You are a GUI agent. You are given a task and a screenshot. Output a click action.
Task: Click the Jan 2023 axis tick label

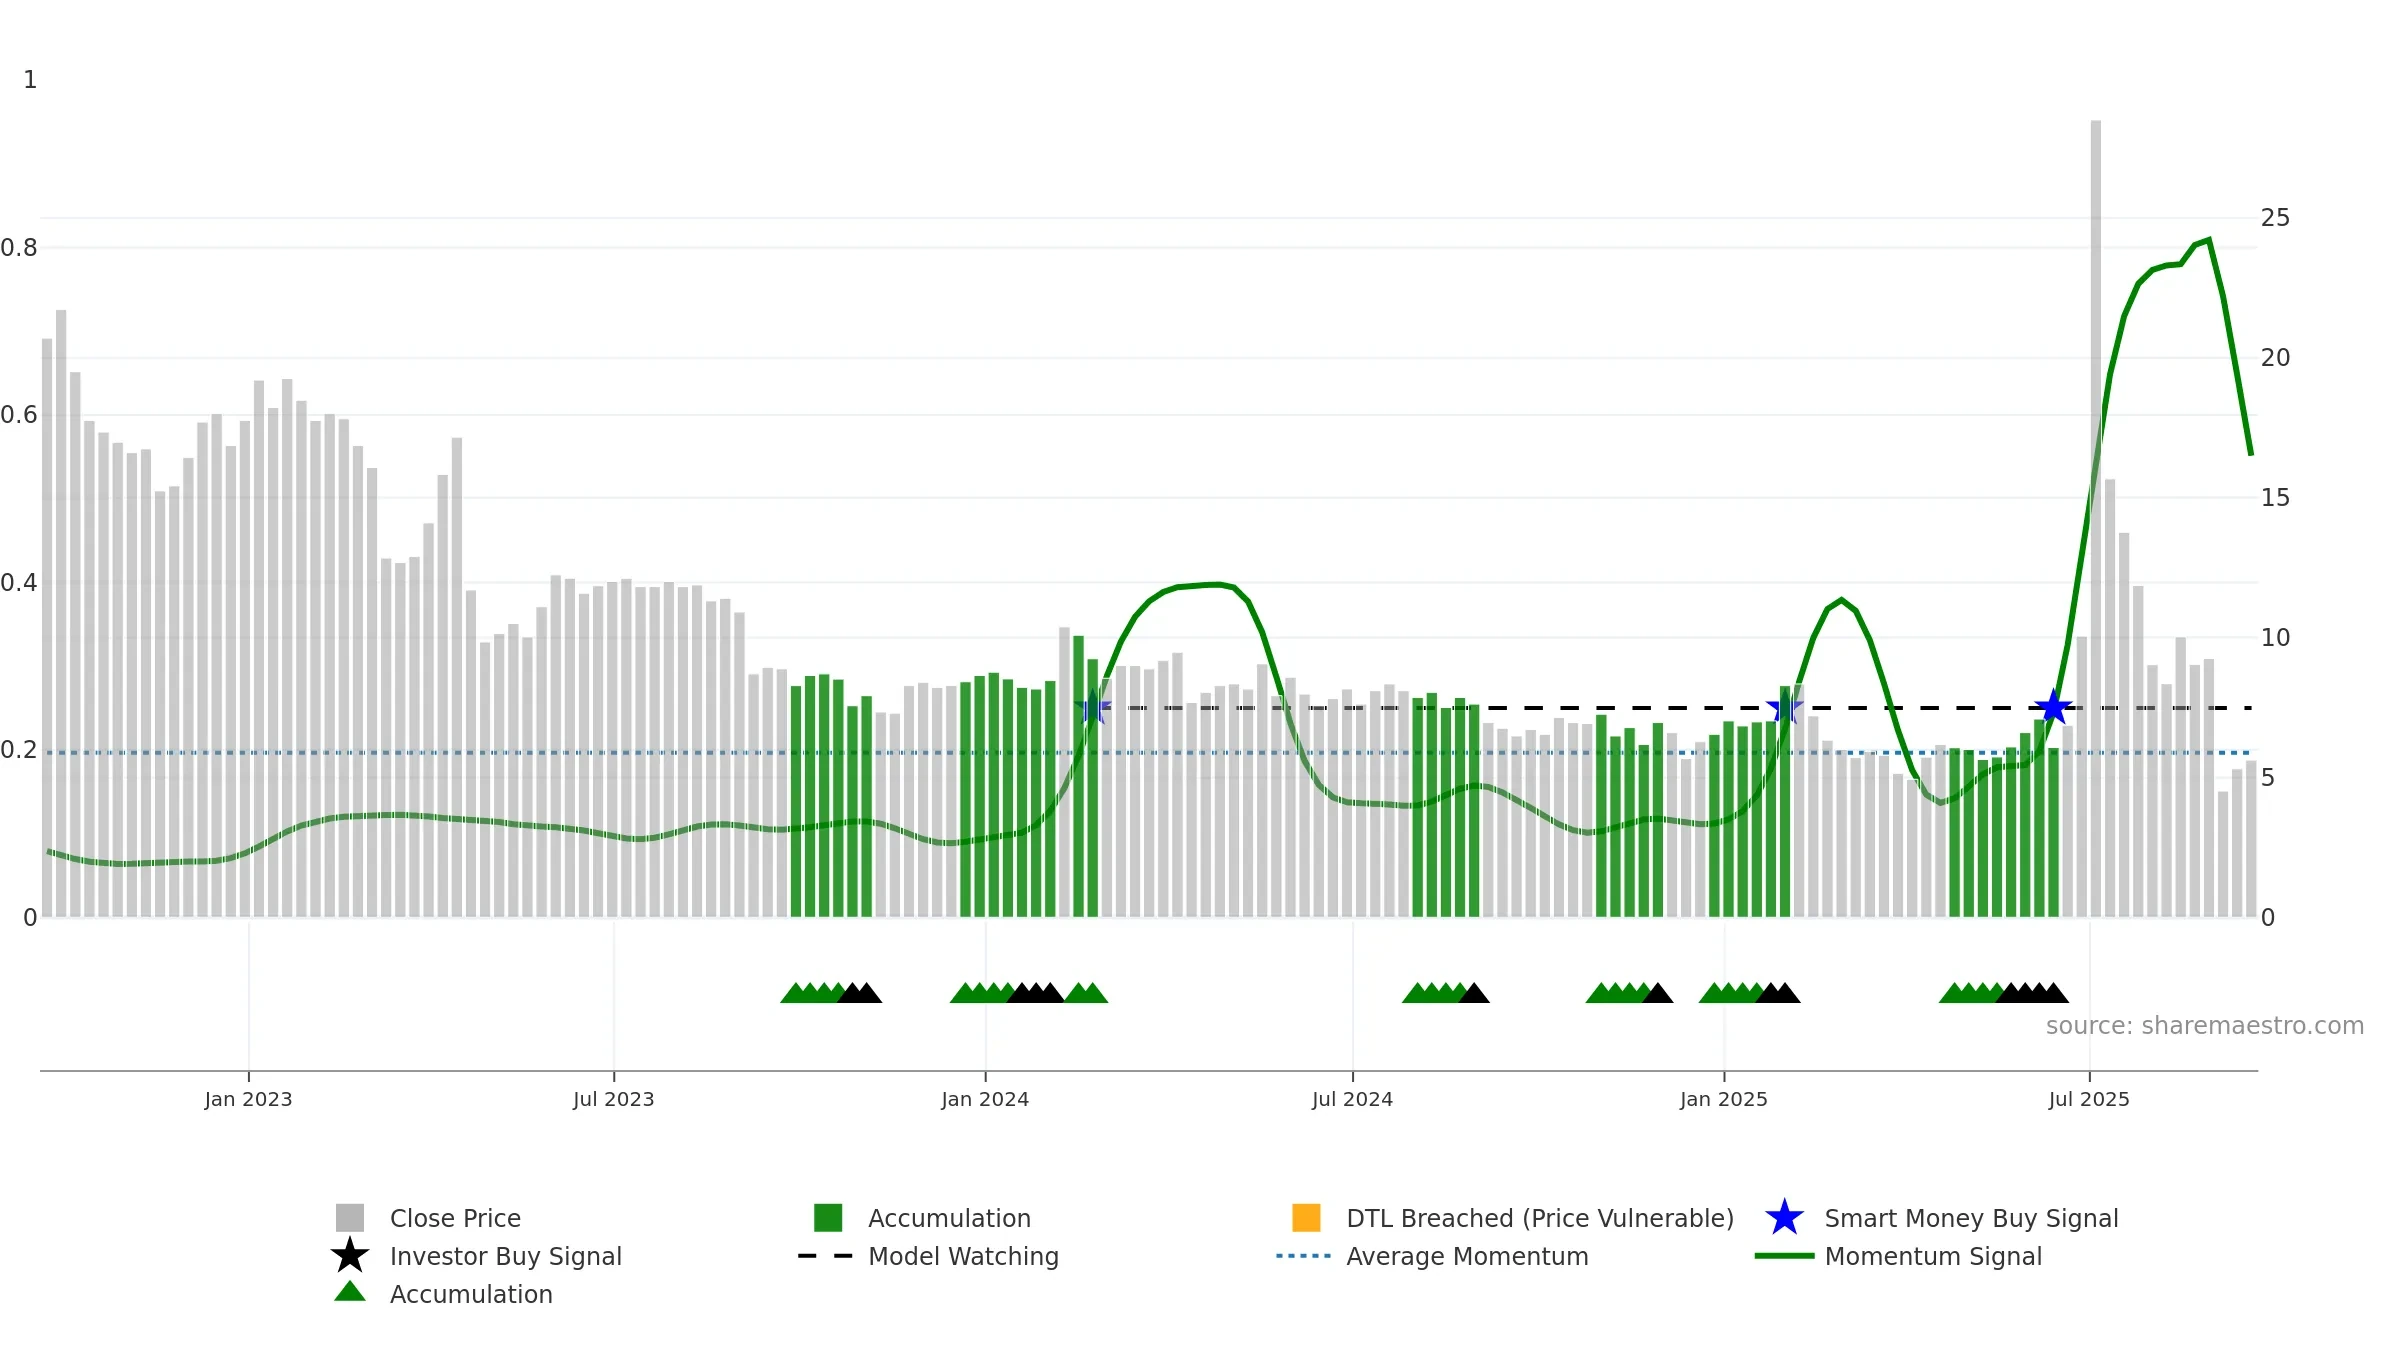[248, 1100]
